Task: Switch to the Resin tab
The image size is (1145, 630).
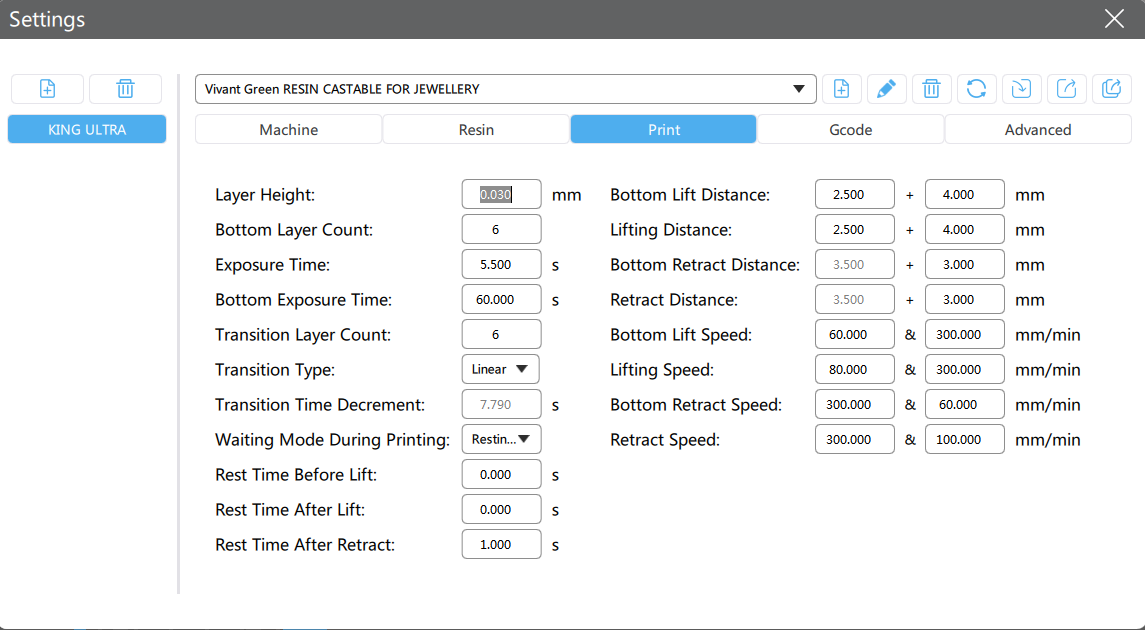Action: point(476,130)
